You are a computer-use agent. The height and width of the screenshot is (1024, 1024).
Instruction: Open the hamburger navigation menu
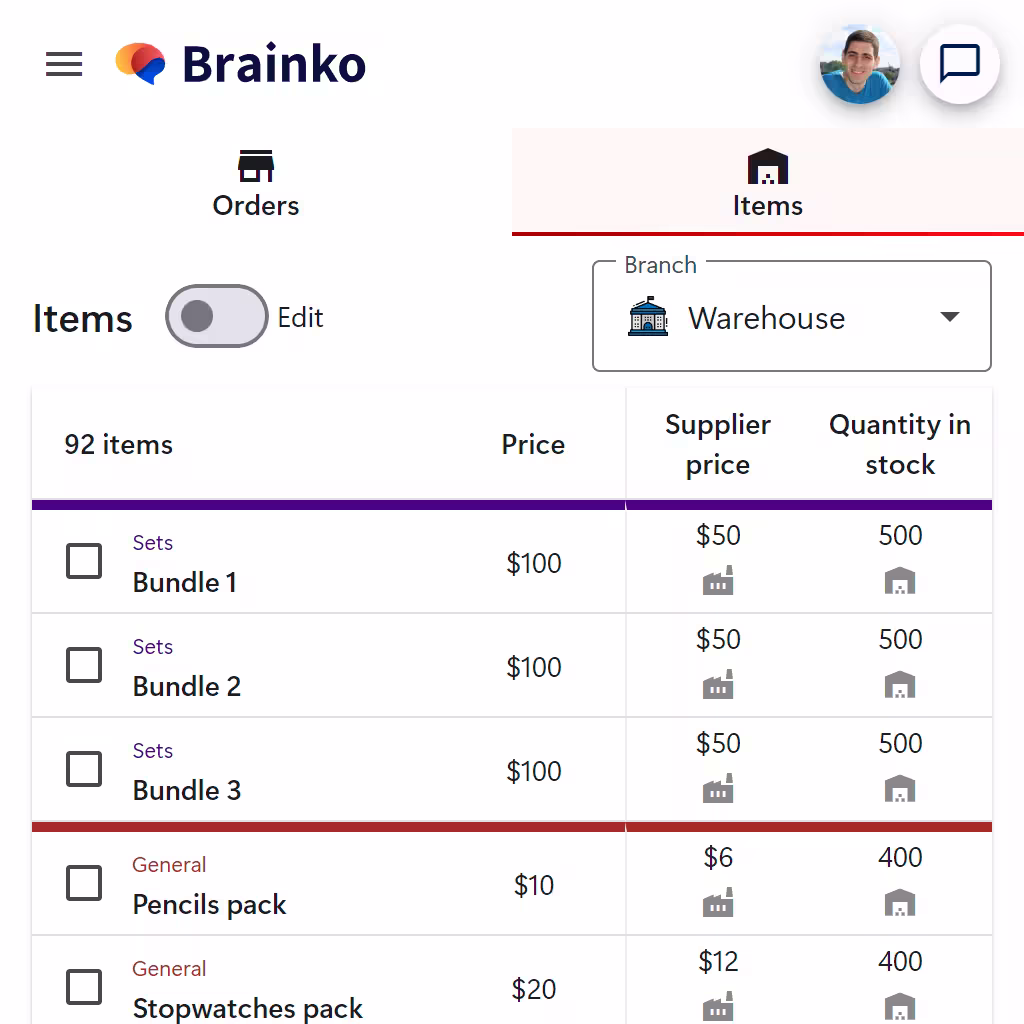[x=64, y=64]
